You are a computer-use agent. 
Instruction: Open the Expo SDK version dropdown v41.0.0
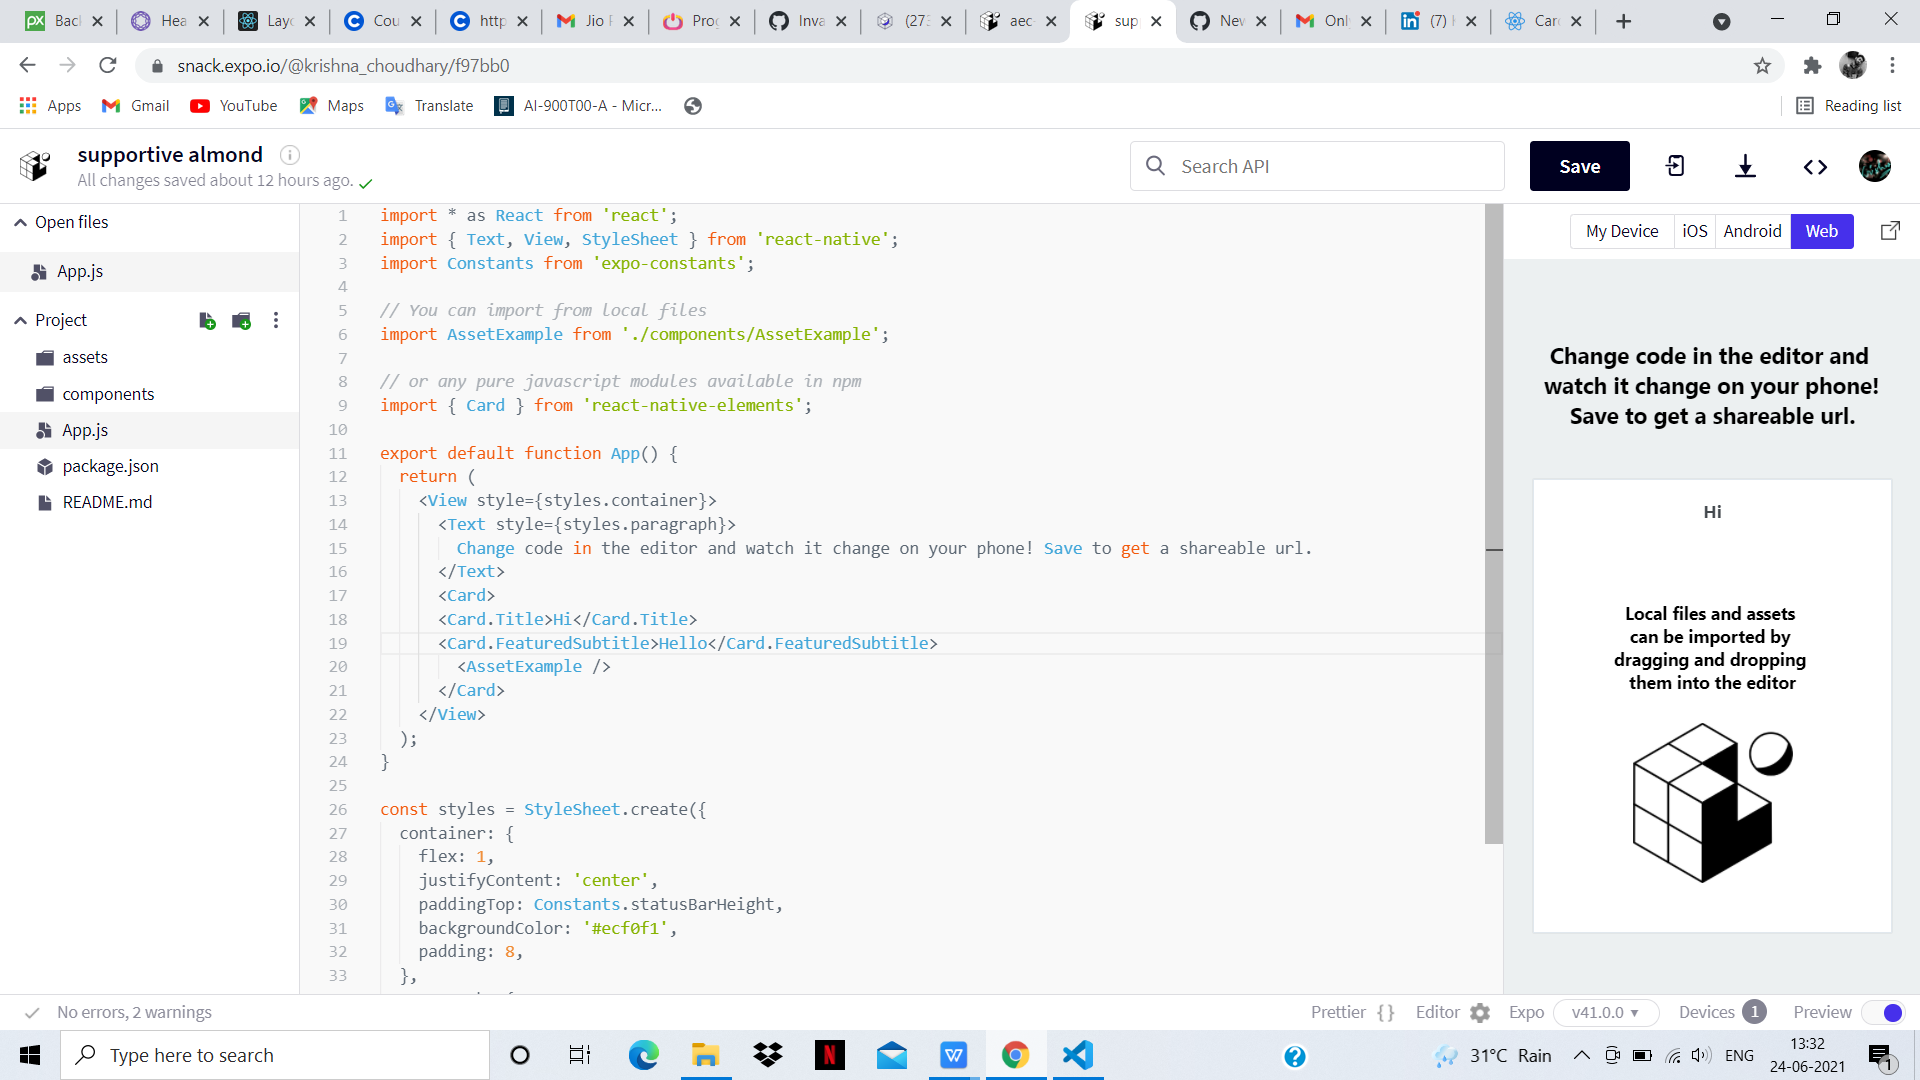[1604, 1012]
